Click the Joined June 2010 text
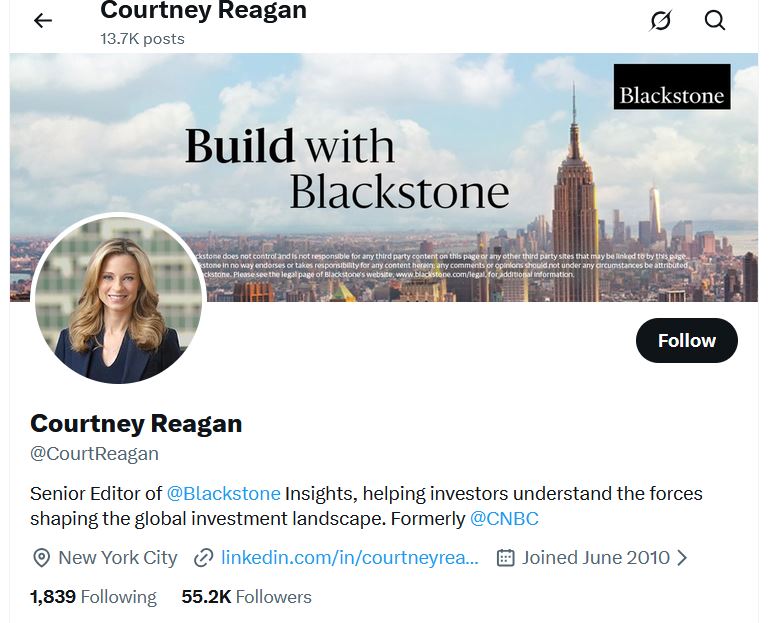Viewport: 777px width, 623px height. tap(595, 558)
